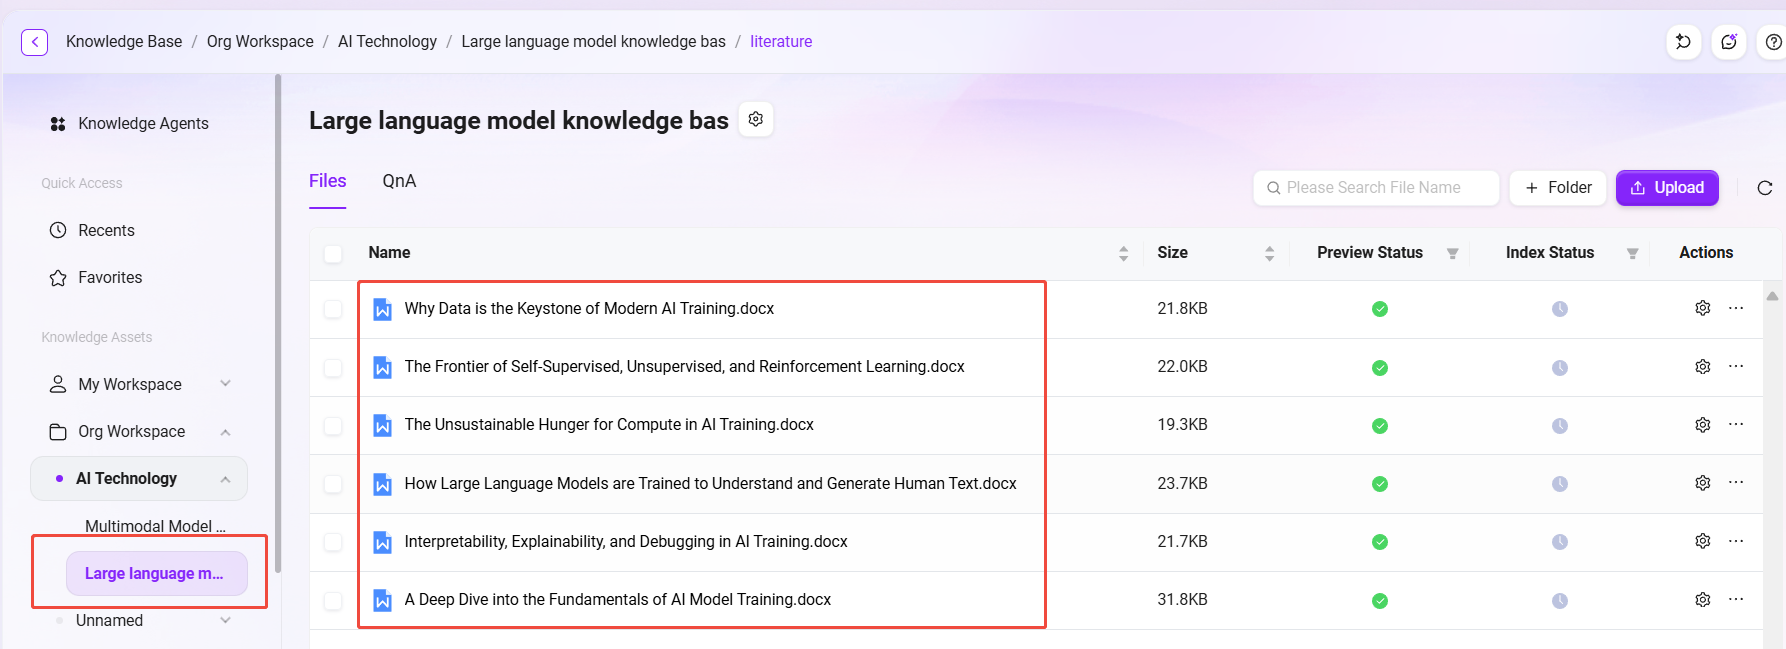
Task: Open settings gear for Why Data row
Action: [1703, 308]
